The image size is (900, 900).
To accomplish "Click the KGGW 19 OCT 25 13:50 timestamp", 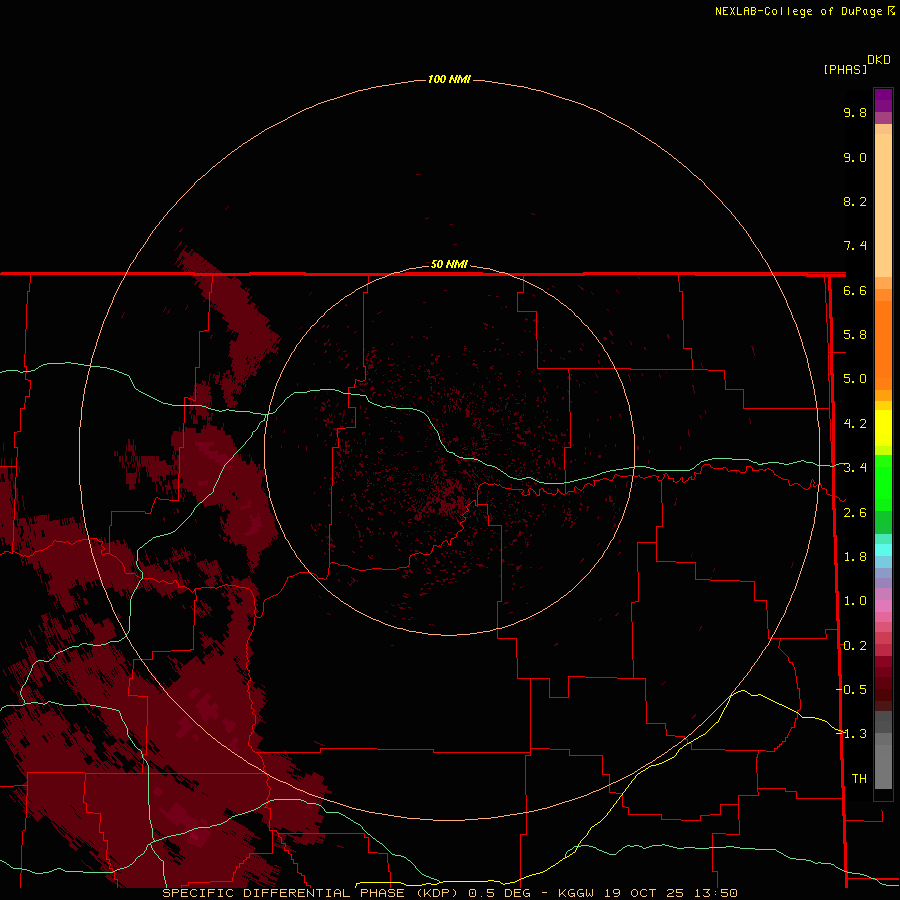I will pyautogui.click(x=647, y=893).
